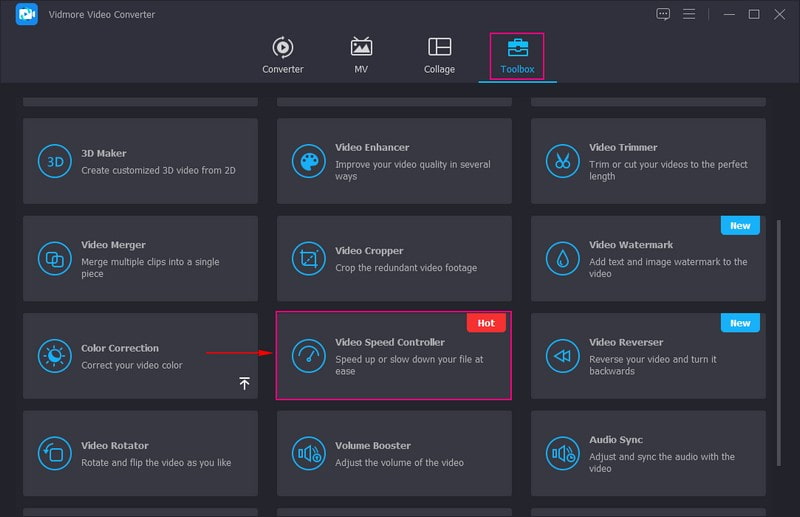Select the Video Trimmer scissors icon

tap(563, 161)
